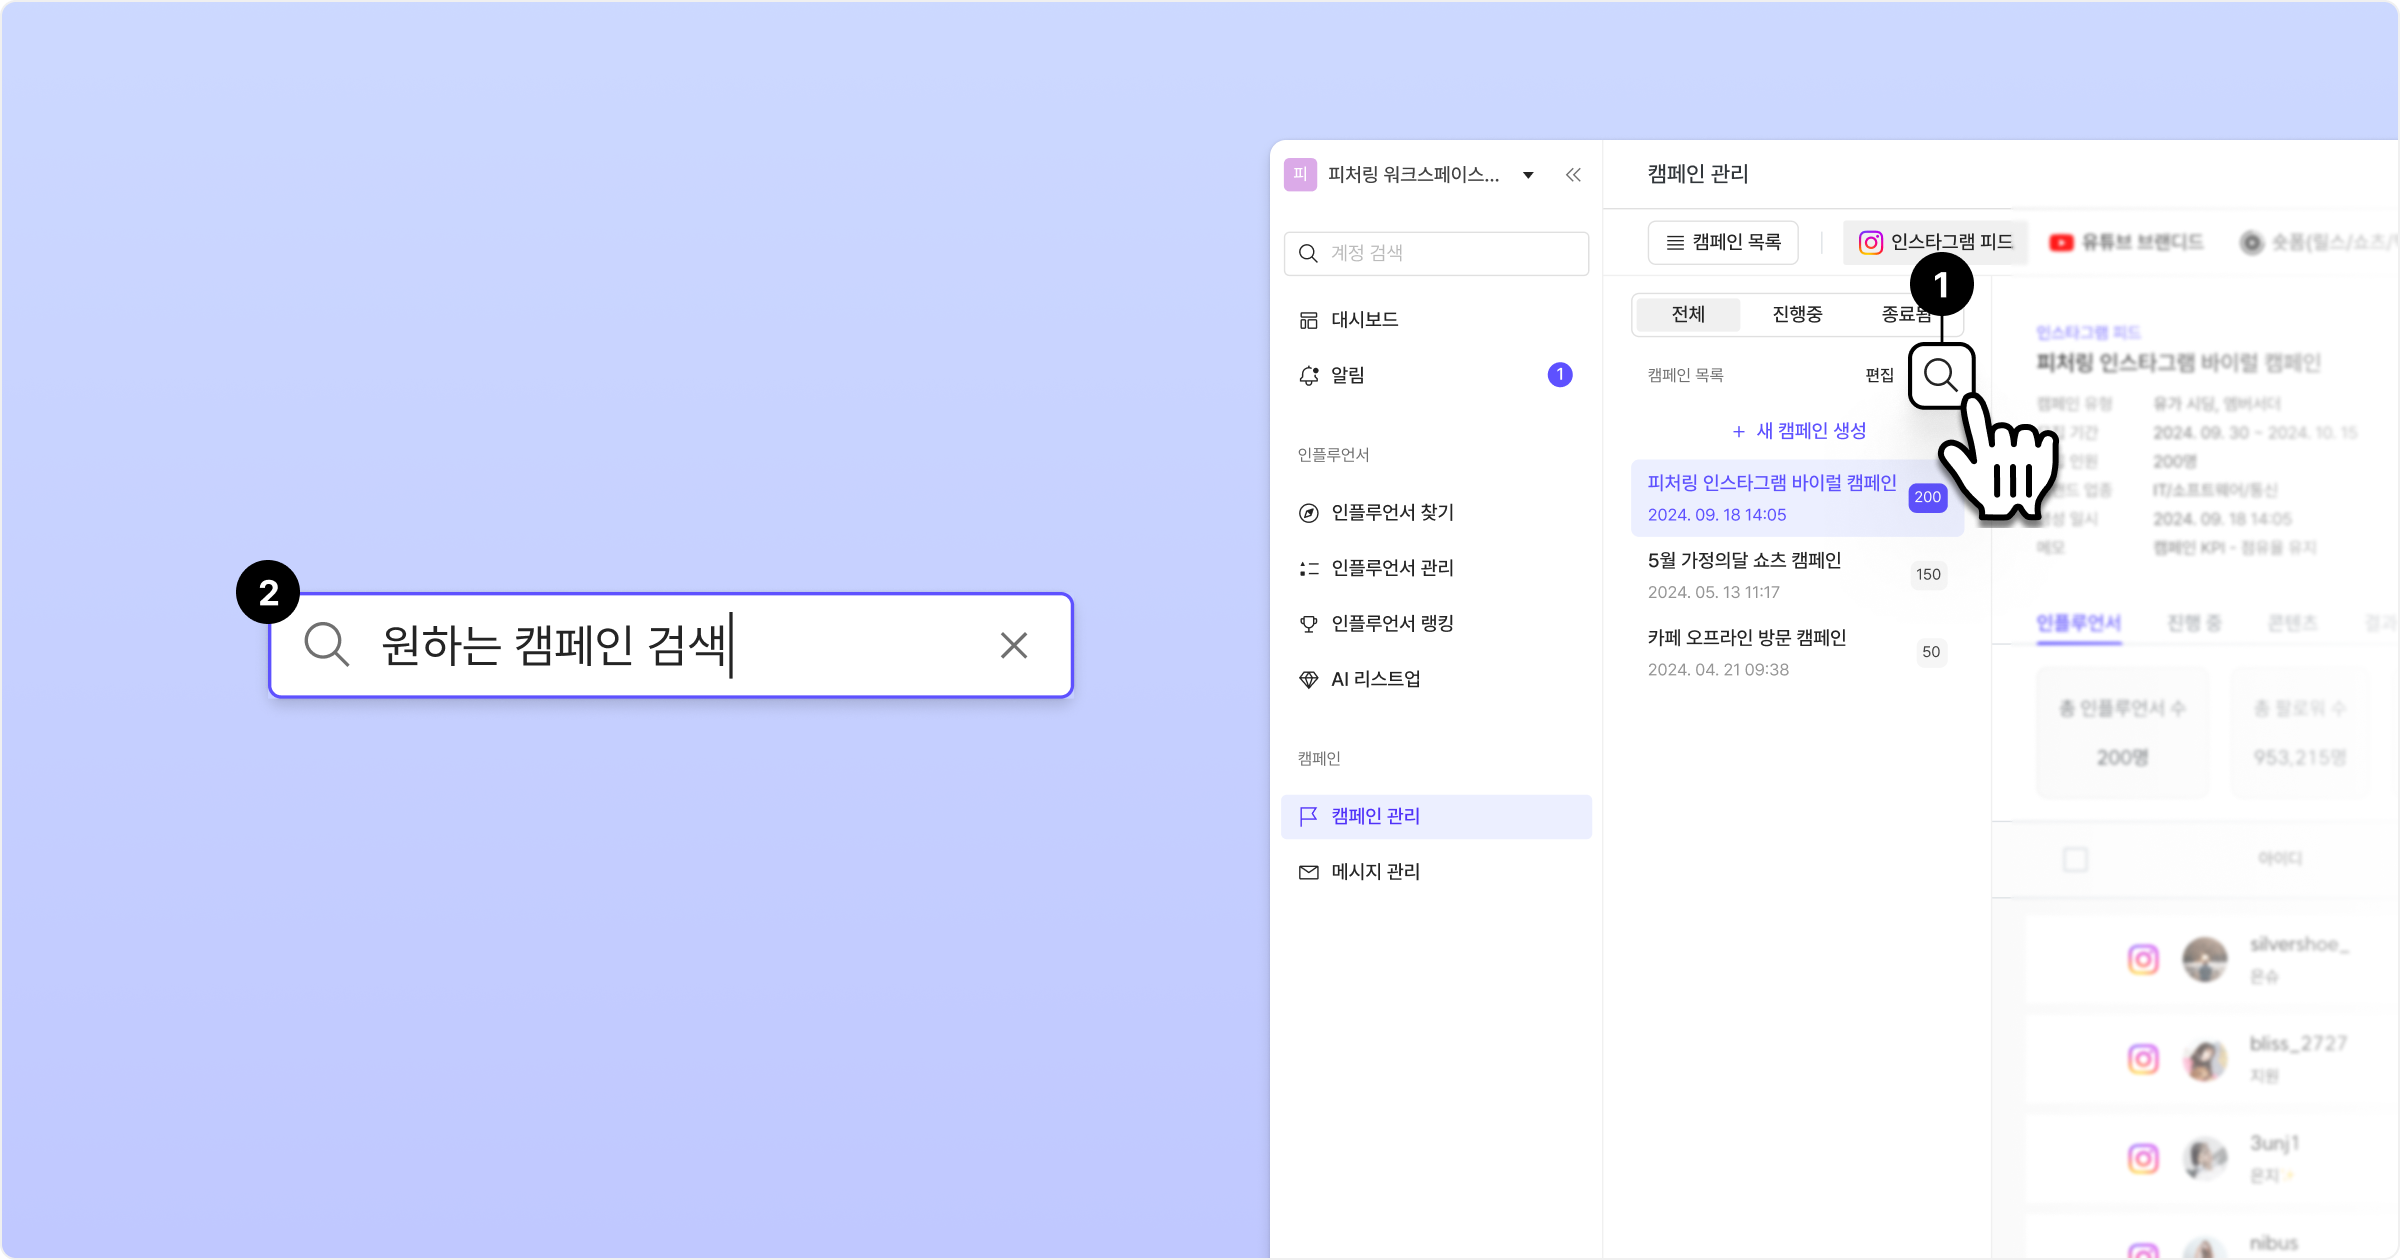The image size is (2400, 1260).
Task: Open 인플루언서 랭킹 with the trophy icon
Action: tap(1392, 624)
